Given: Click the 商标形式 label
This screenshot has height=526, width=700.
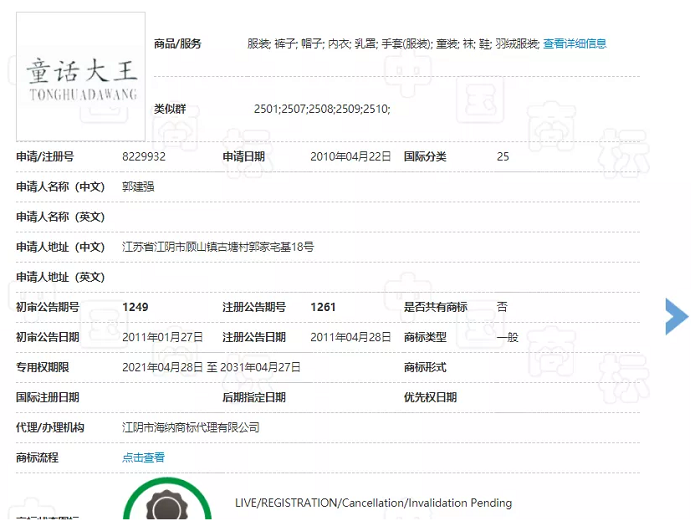Looking at the screenshot, I should click(425, 367).
